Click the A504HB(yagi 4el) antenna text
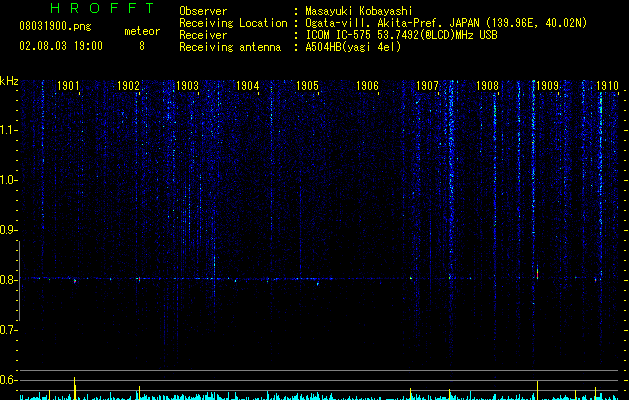 coord(353,47)
